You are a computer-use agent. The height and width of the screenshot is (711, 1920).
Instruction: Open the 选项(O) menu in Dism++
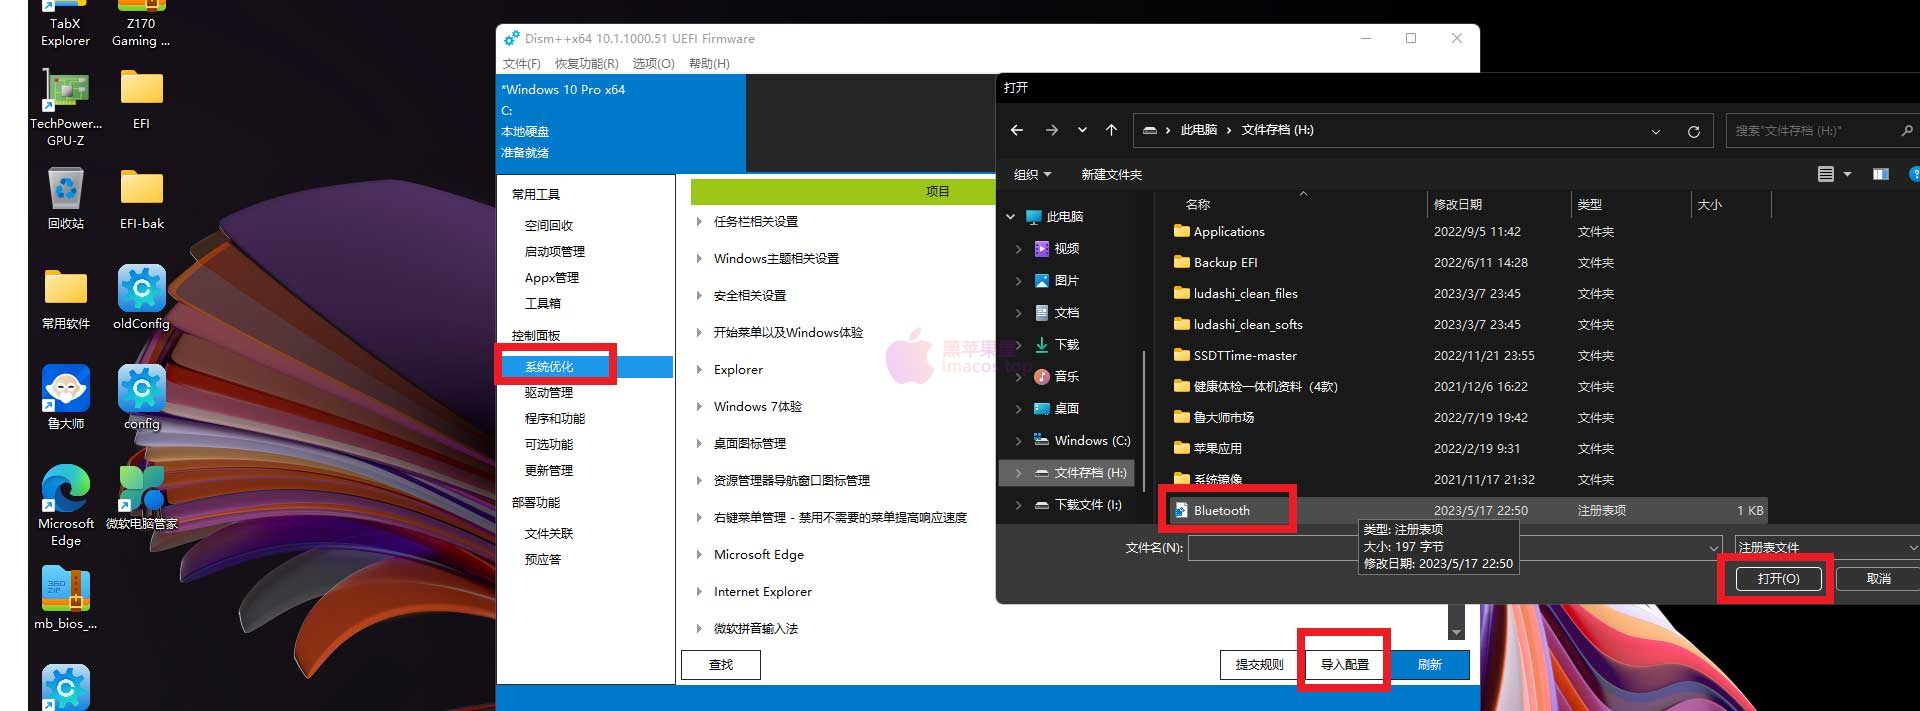653,63
